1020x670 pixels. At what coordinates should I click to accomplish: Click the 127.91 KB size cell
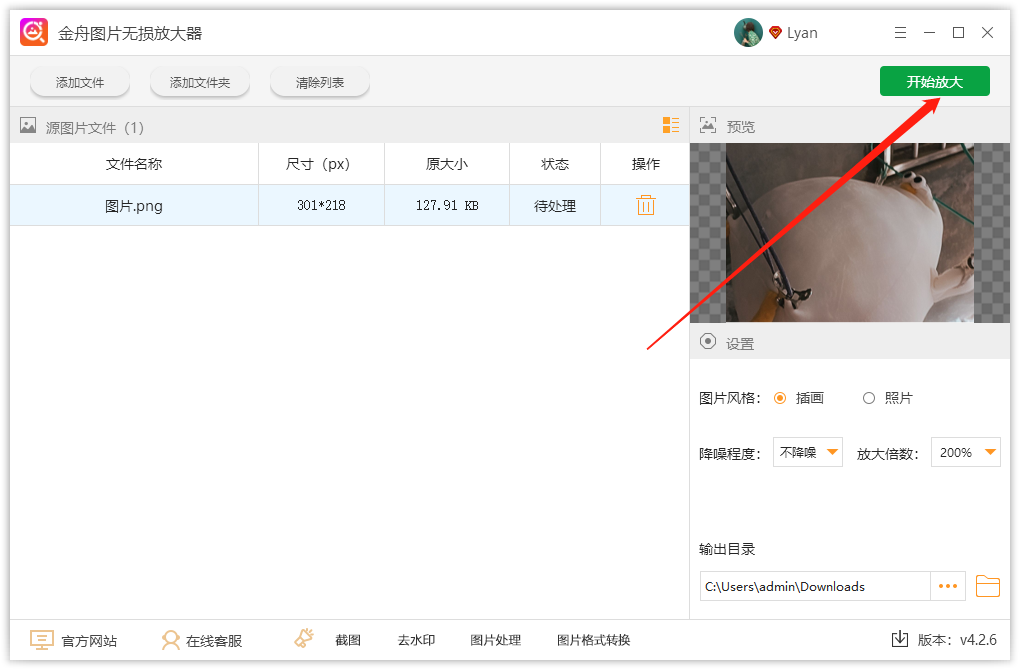click(447, 206)
